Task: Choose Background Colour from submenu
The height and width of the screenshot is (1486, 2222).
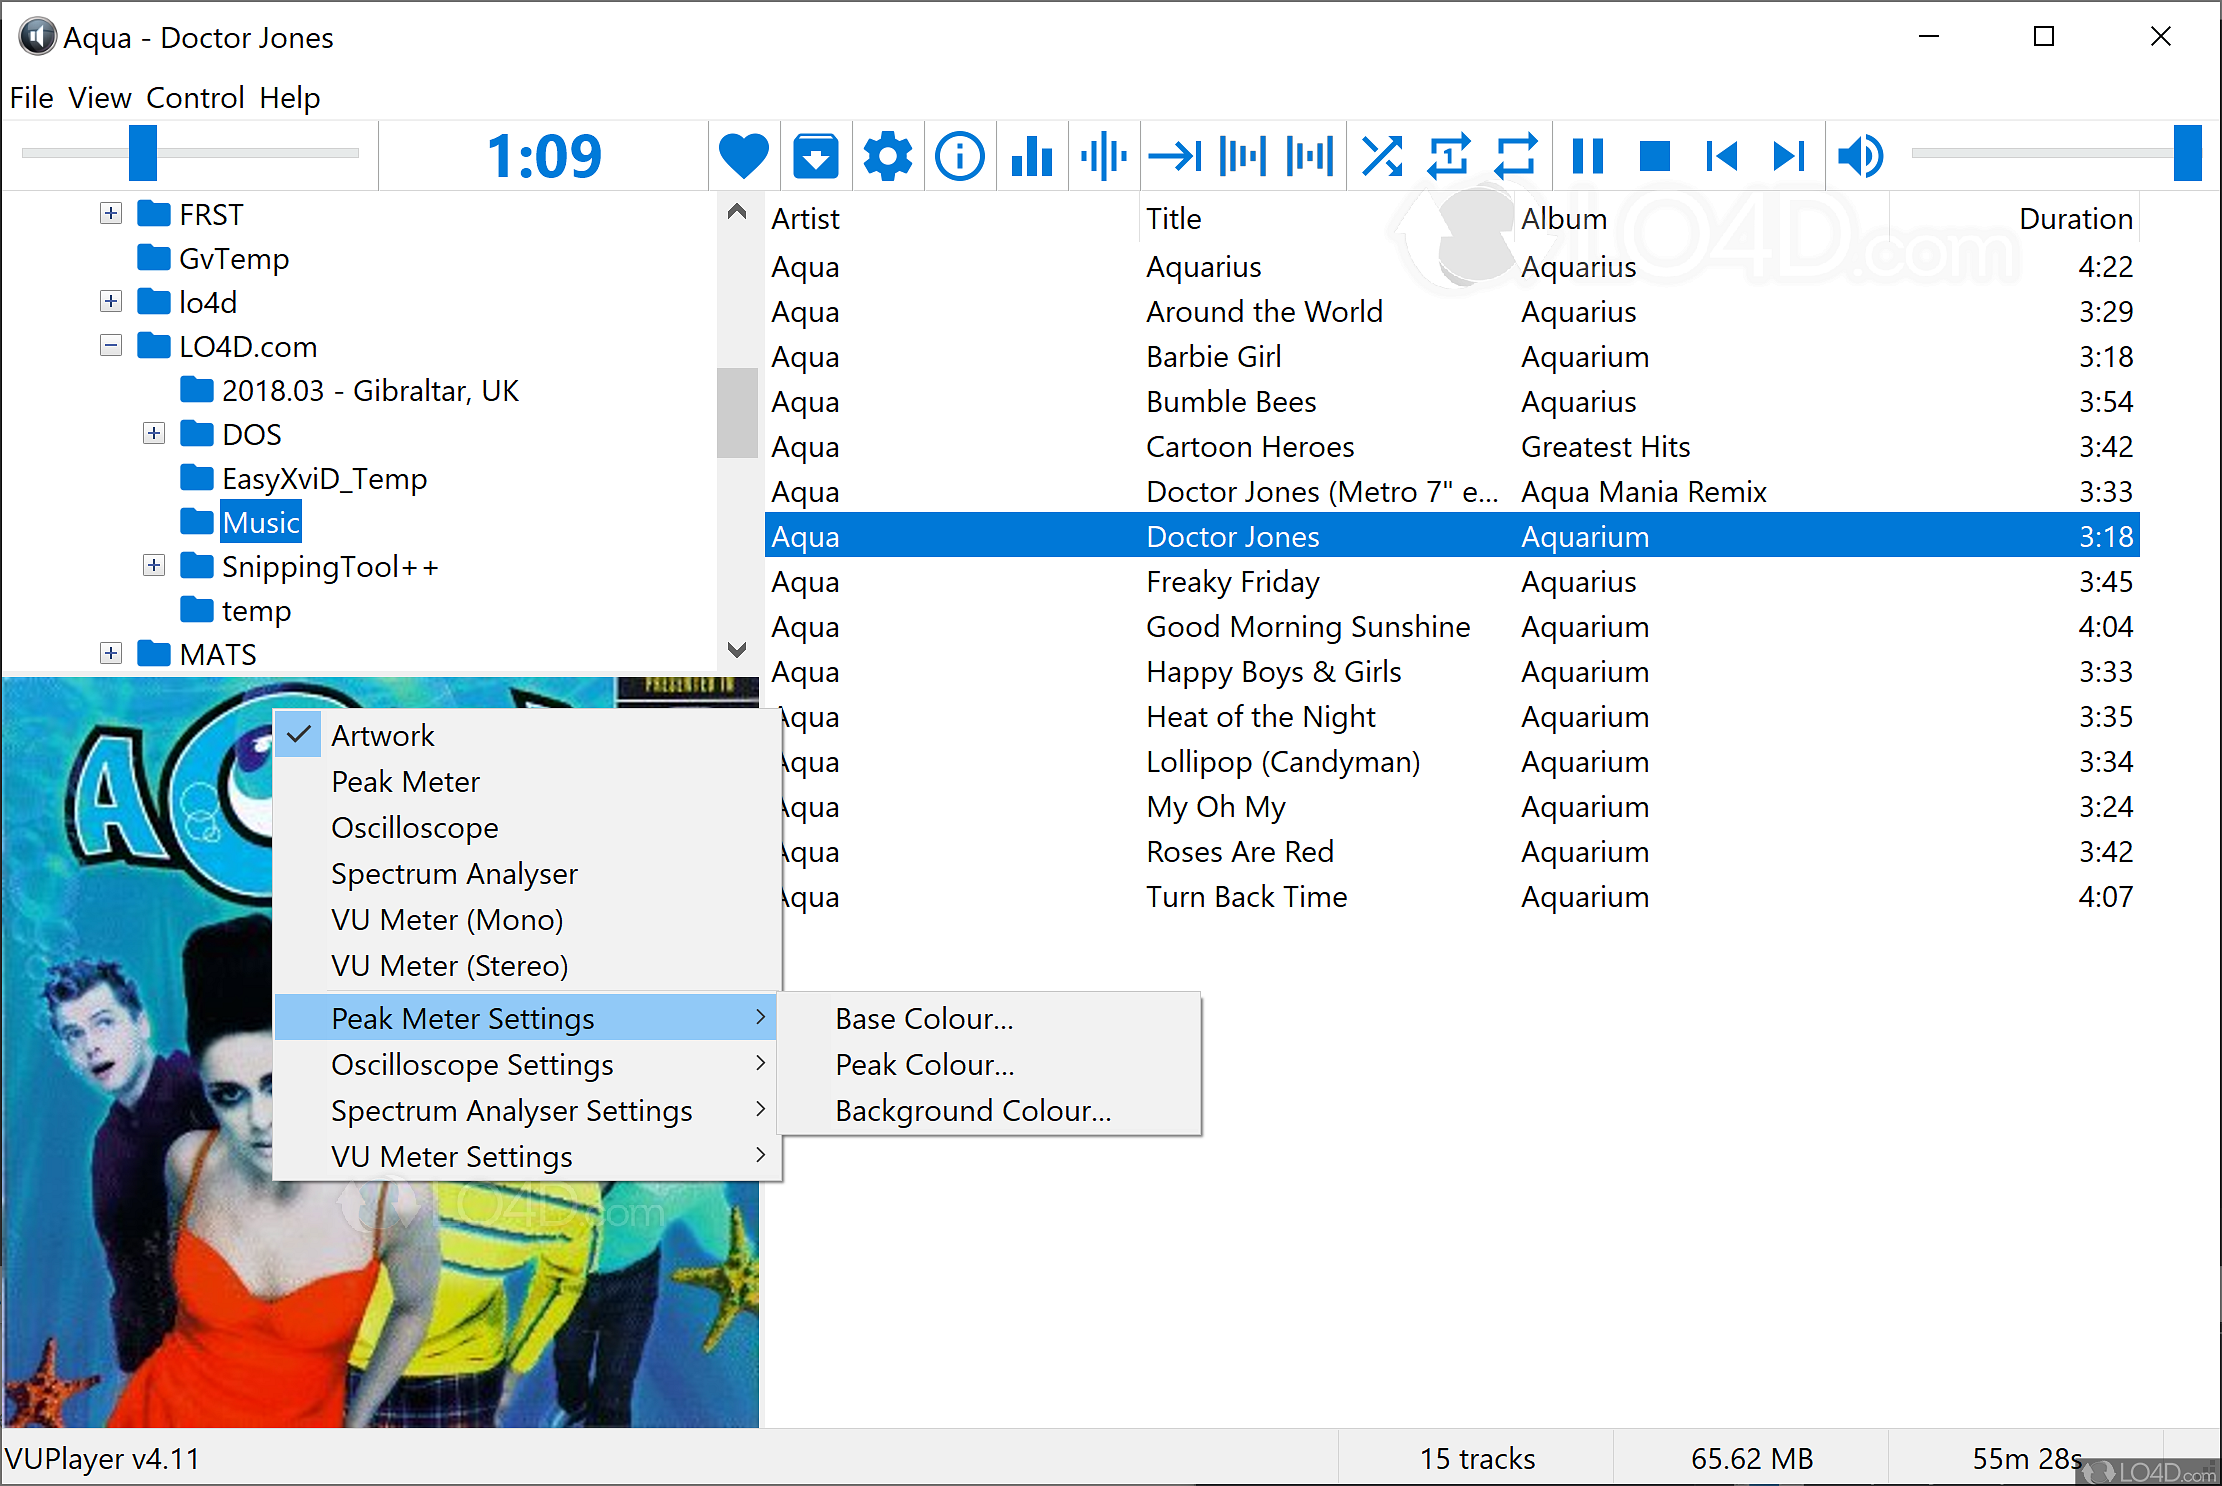Action: 972,1110
